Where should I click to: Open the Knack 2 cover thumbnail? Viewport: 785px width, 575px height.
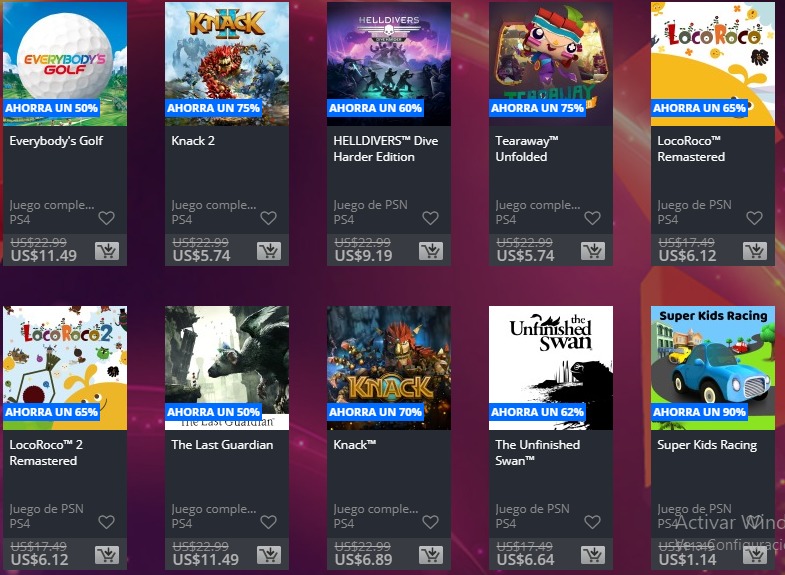pyautogui.click(x=227, y=64)
